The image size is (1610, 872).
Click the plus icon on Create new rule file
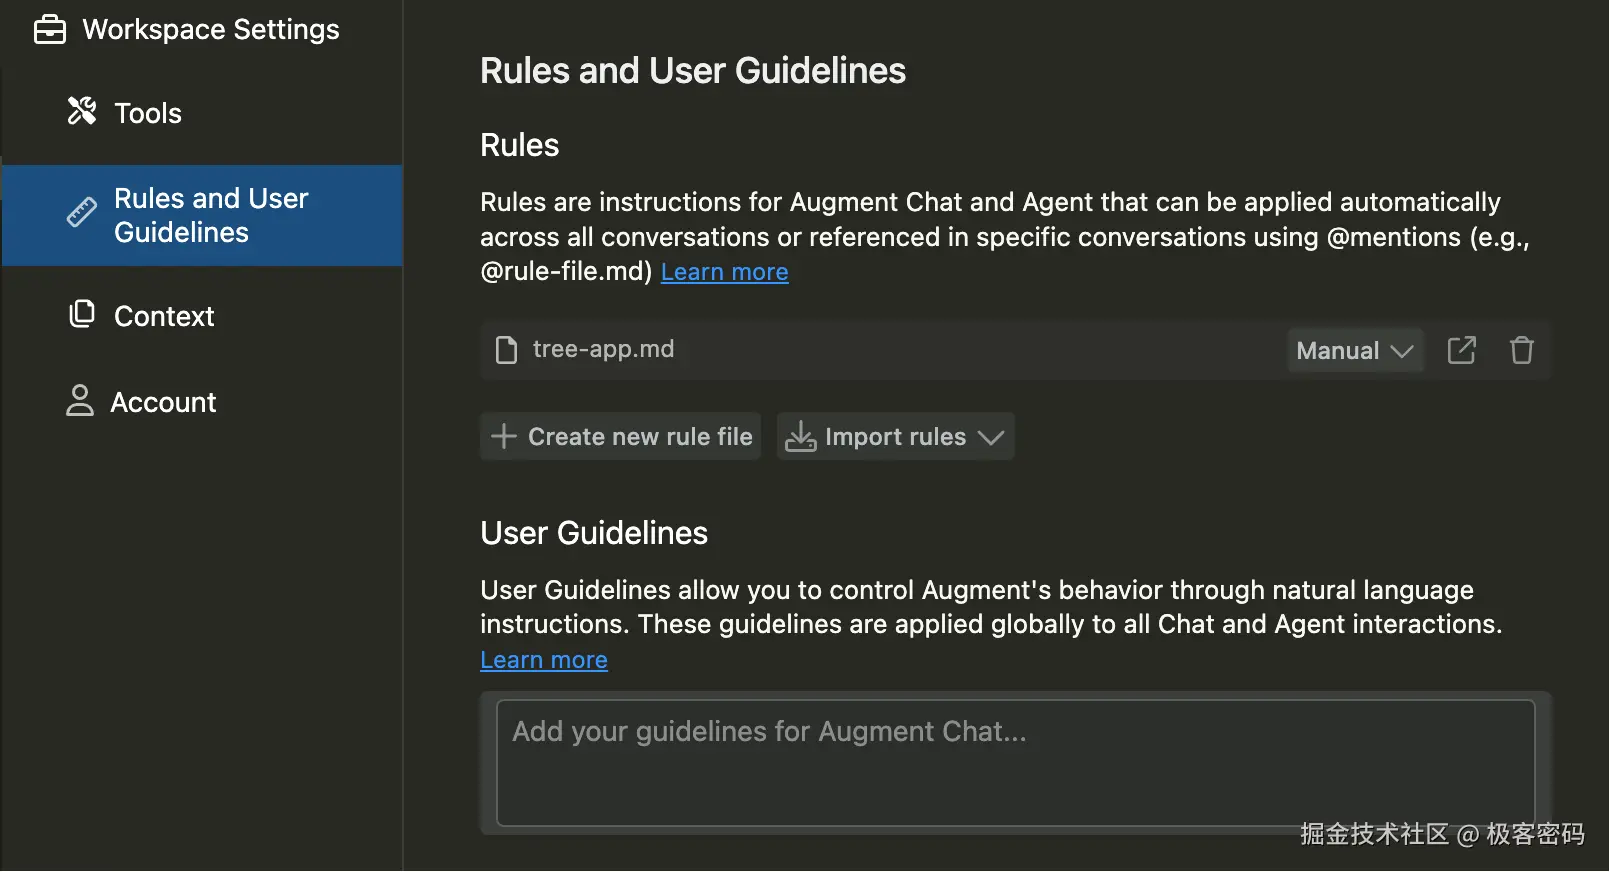pyautogui.click(x=504, y=436)
